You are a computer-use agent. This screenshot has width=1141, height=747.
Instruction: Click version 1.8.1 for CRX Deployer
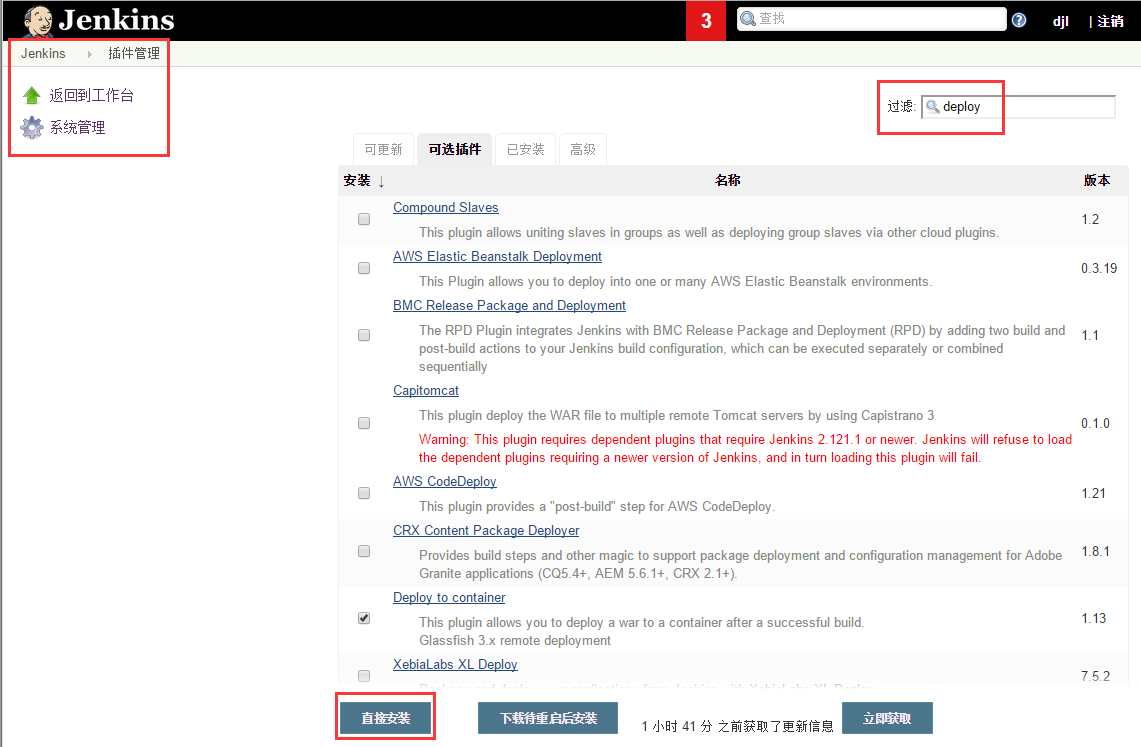pos(1095,551)
